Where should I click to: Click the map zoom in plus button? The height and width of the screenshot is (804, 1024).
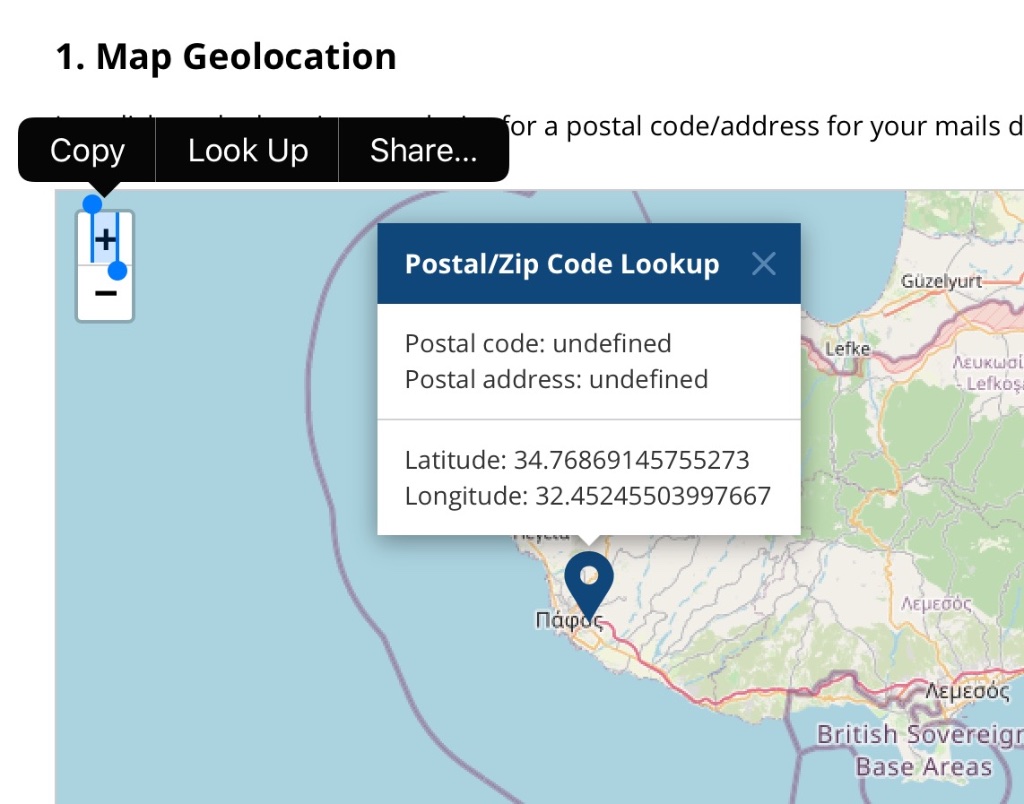(105, 240)
